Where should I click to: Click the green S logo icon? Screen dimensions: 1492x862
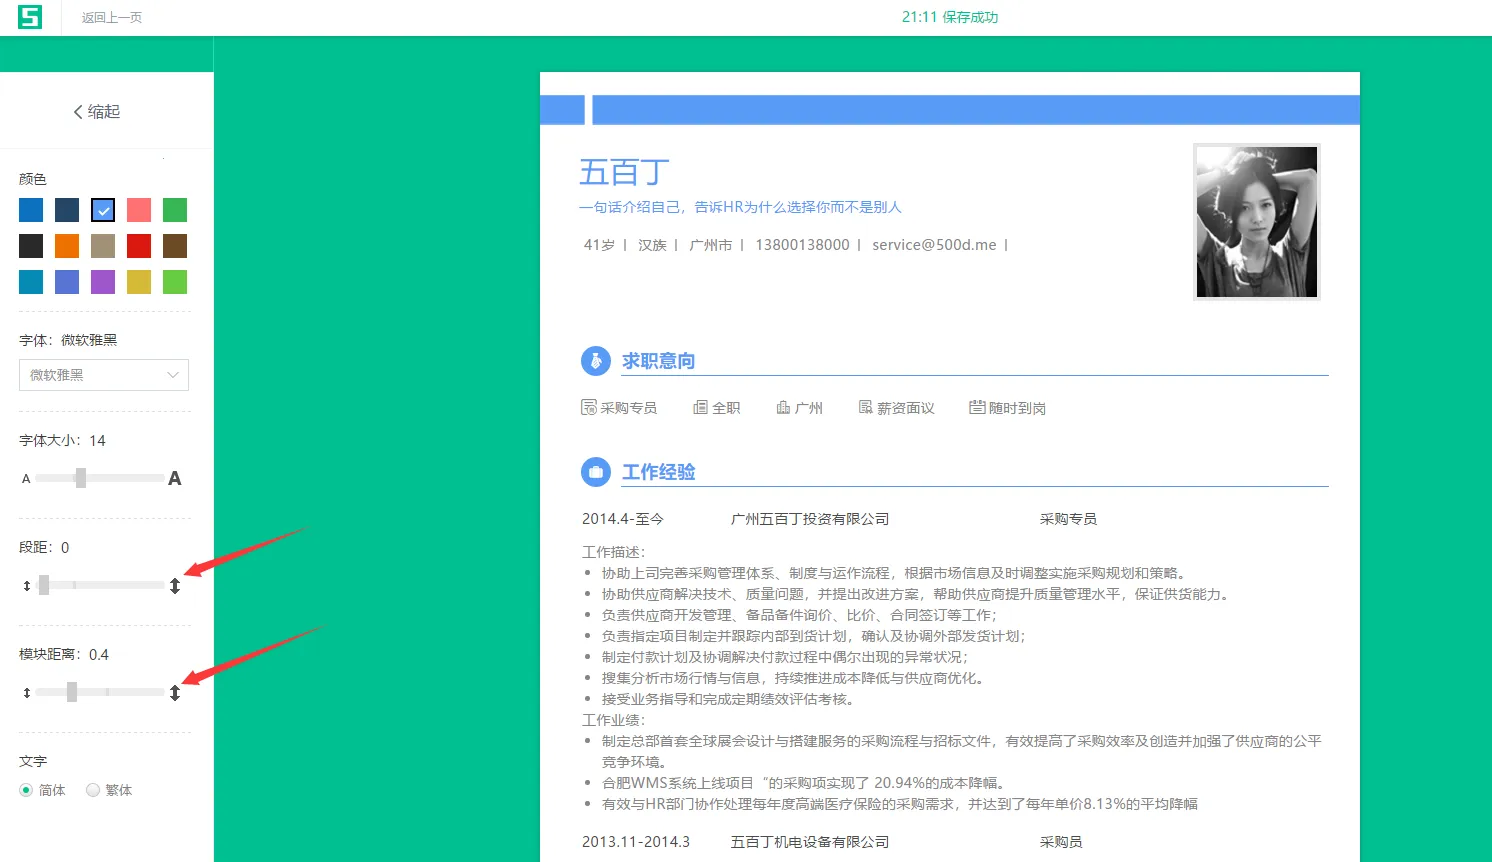(x=30, y=17)
